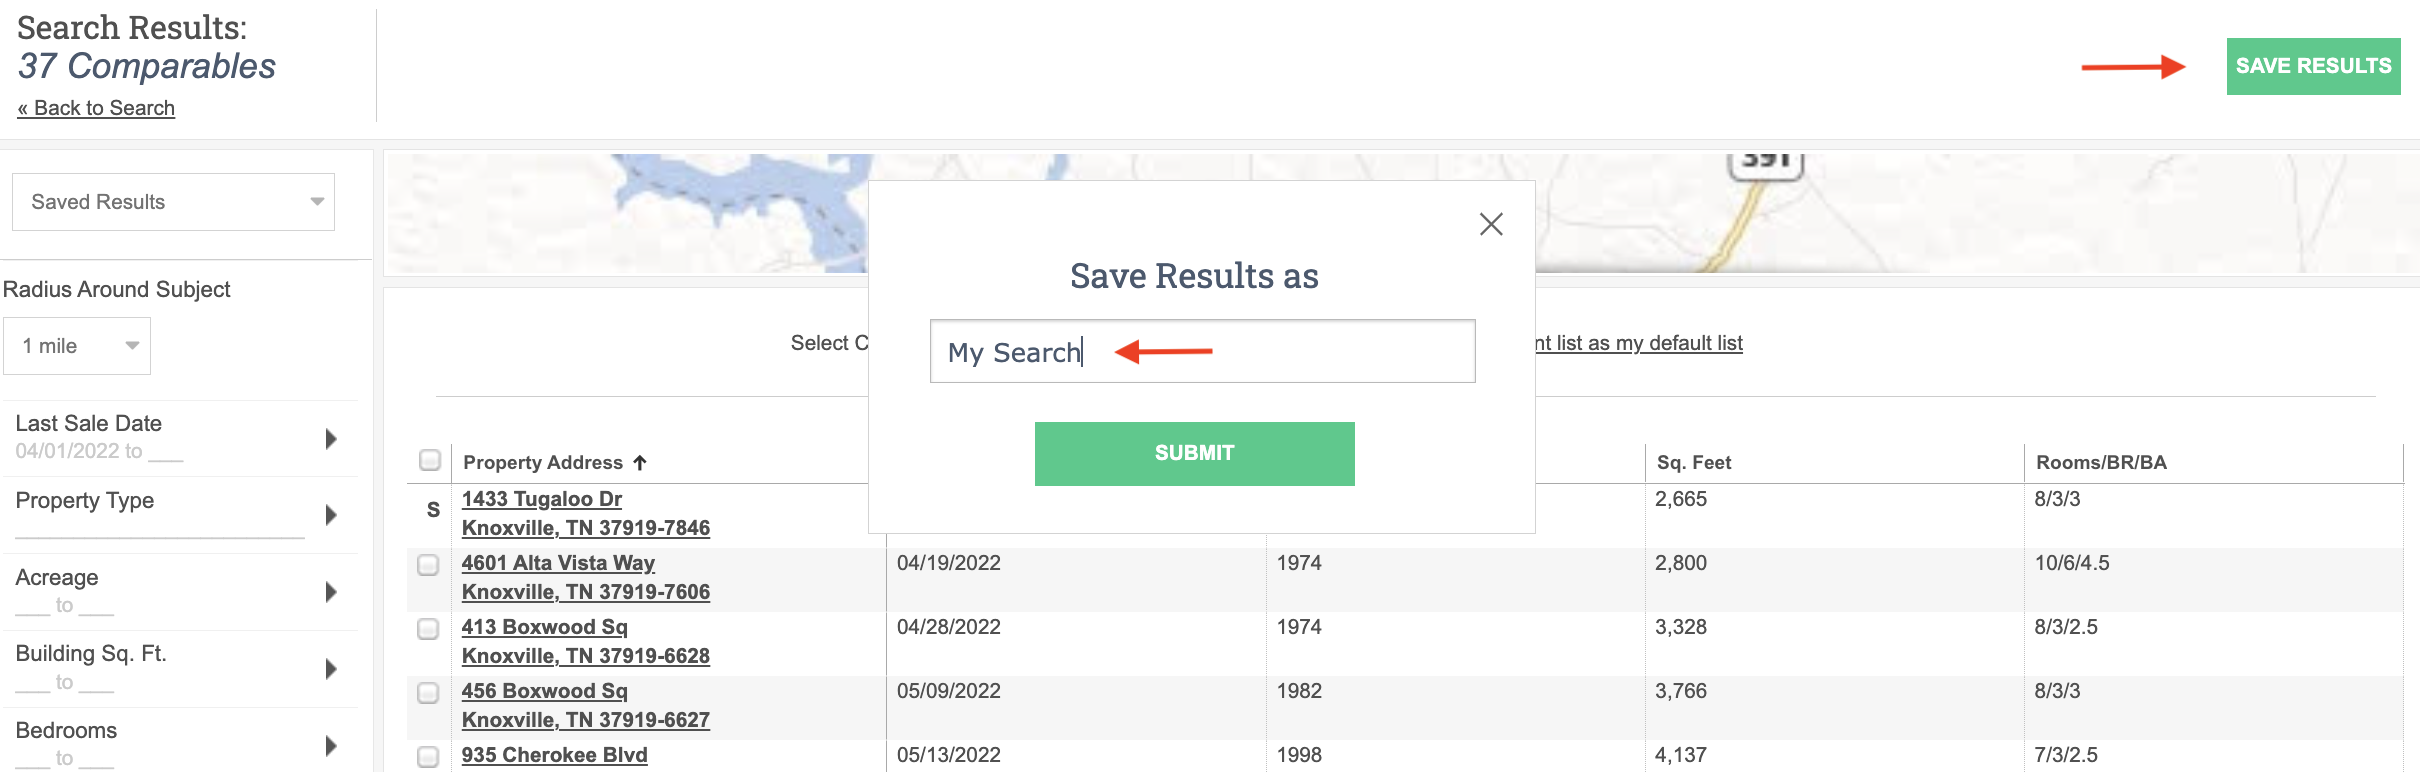The height and width of the screenshot is (772, 2420).
Task: Open the 935 Cherokee Blvd property link
Action: [x=554, y=755]
